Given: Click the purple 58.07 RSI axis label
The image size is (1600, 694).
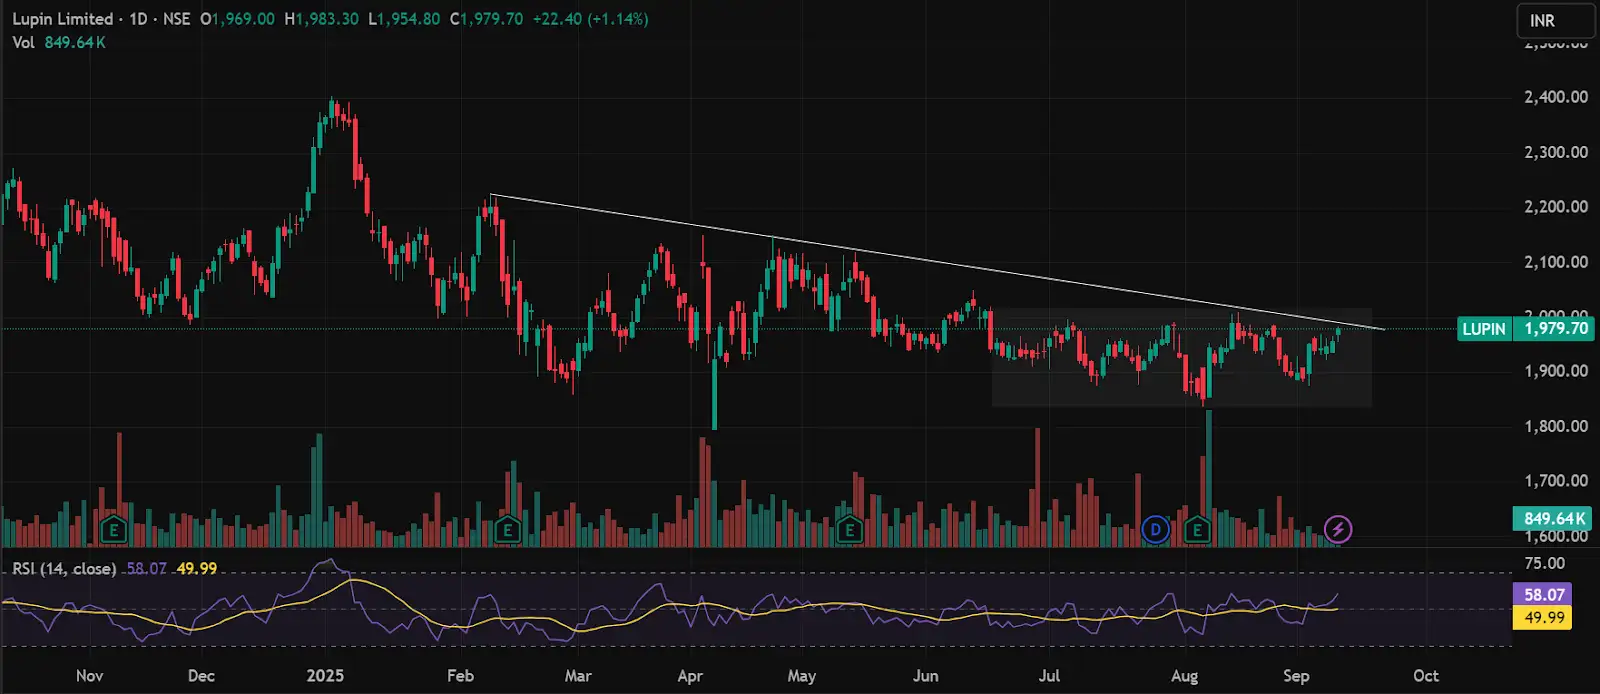Looking at the screenshot, I should (1543, 594).
